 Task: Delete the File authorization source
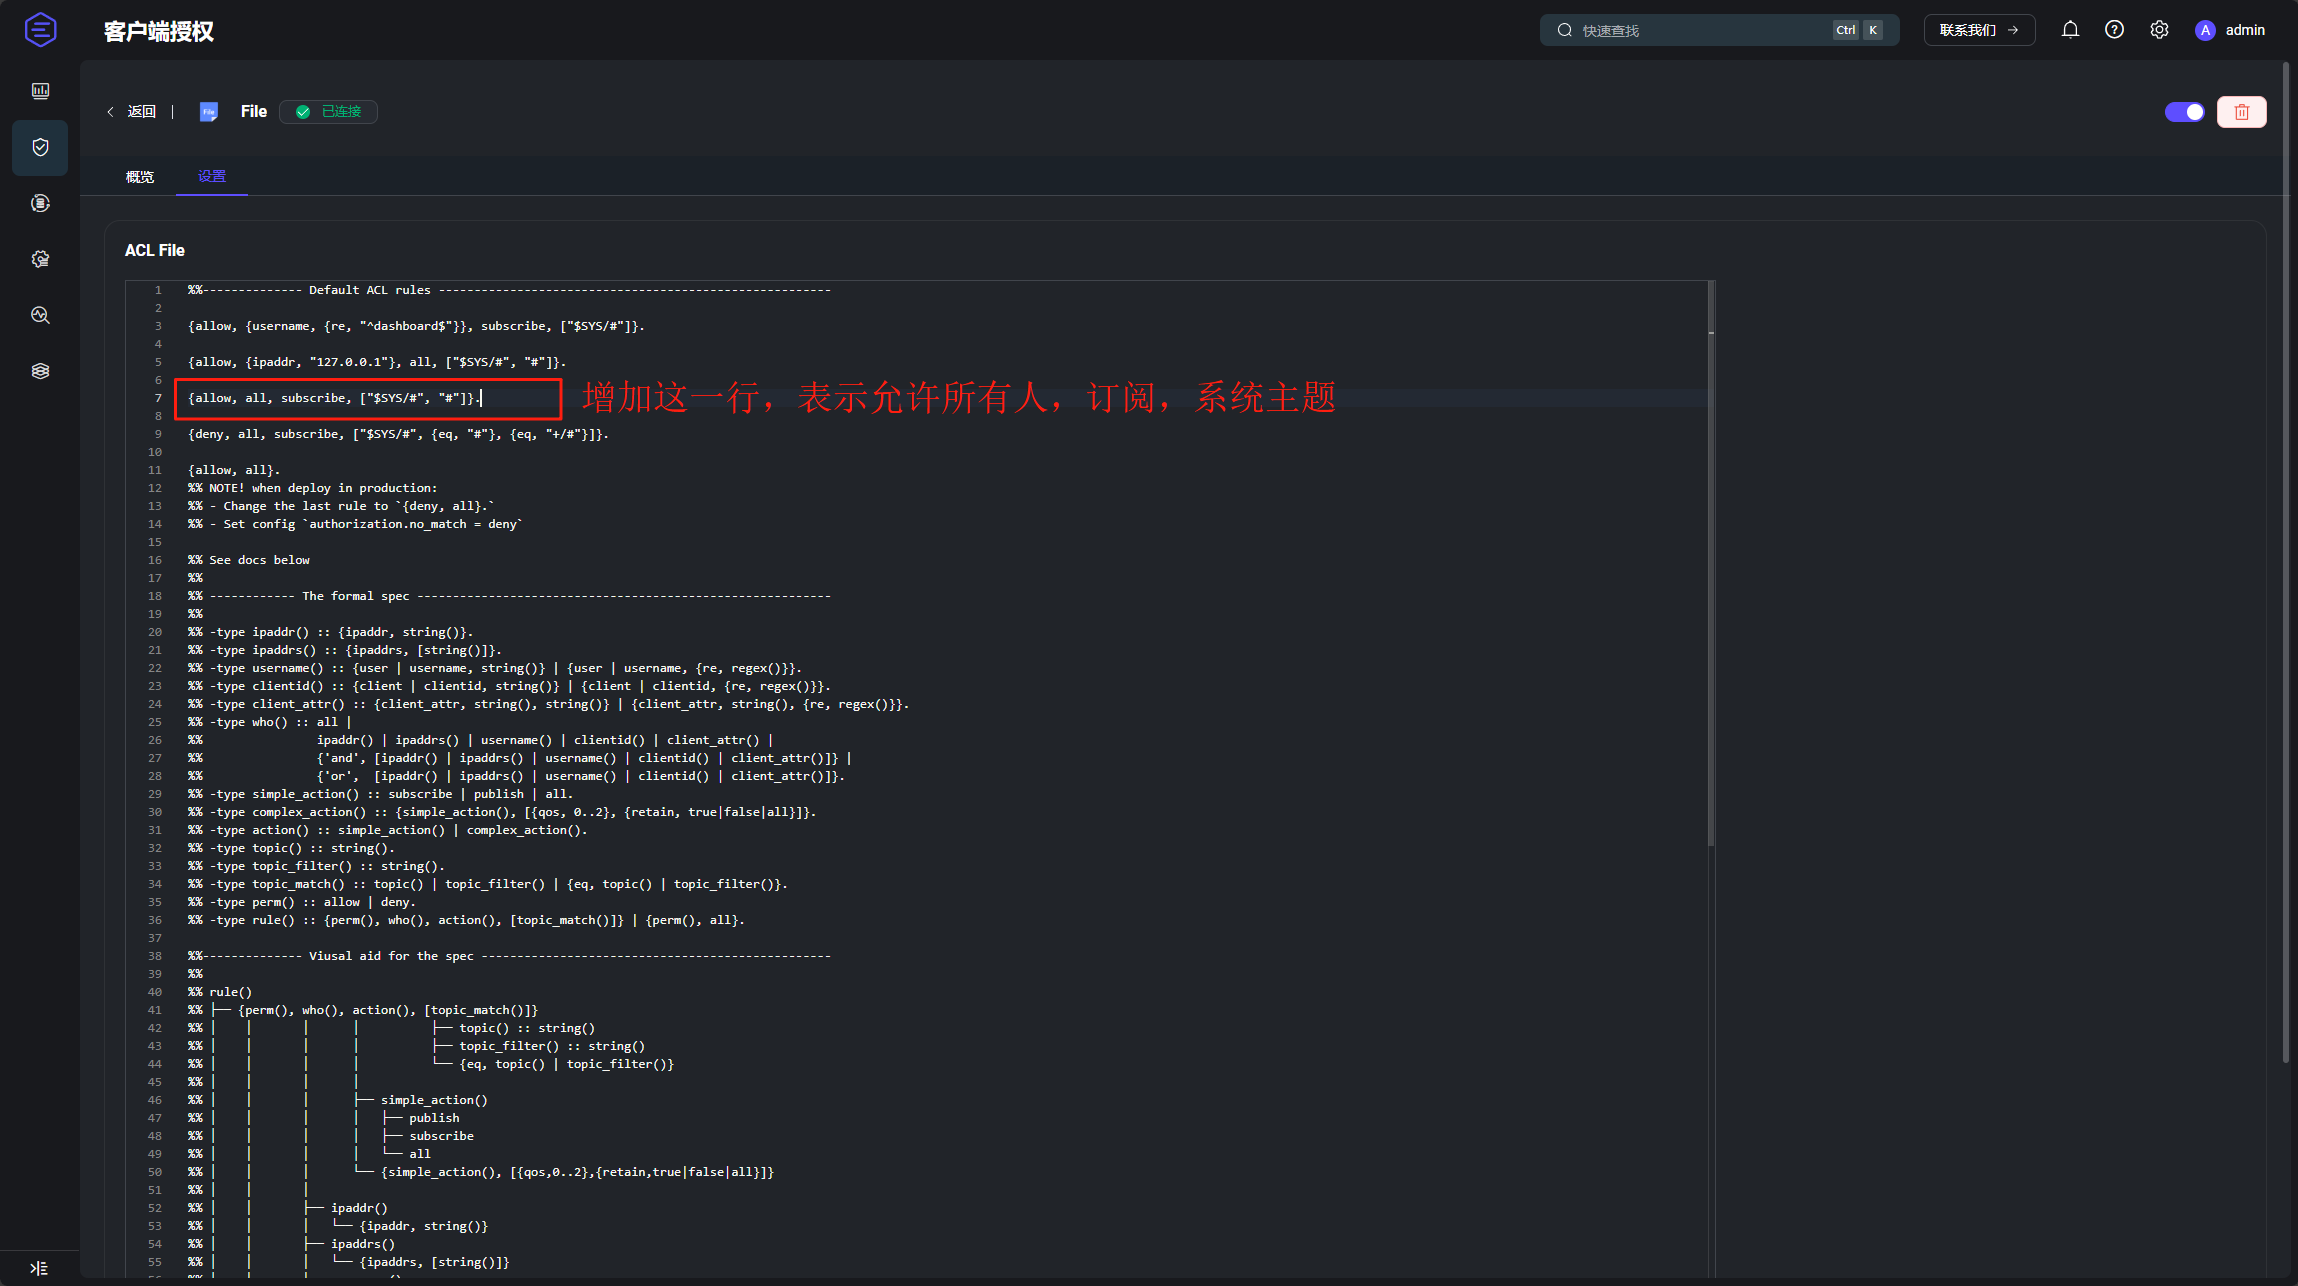click(2241, 112)
